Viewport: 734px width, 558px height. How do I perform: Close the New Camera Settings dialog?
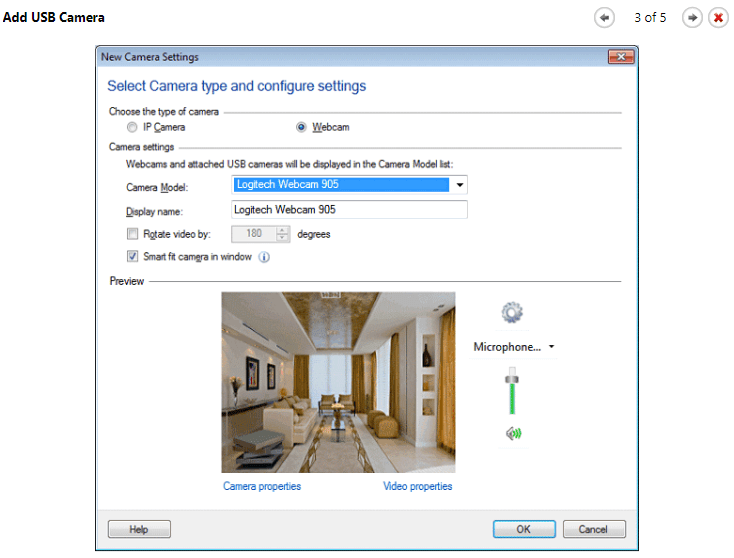[621, 57]
